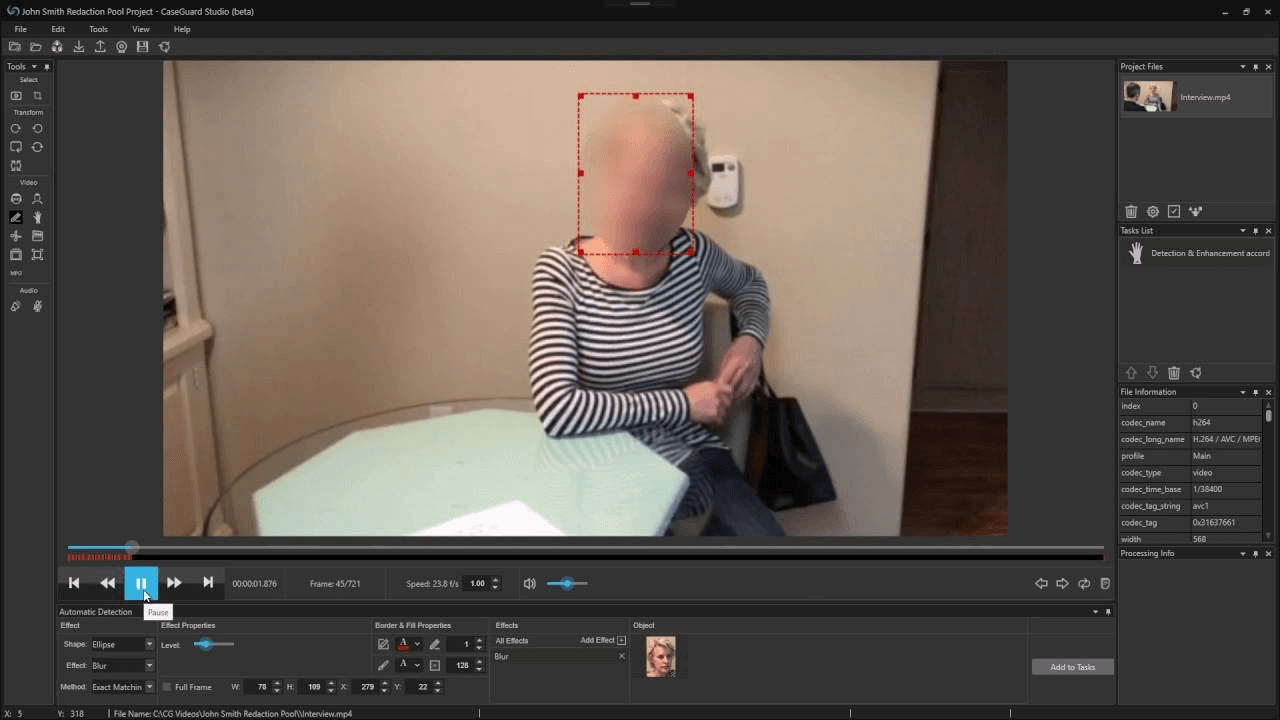Image resolution: width=1280 pixels, height=720 pixels.
Task: Select the crop tool in the Select section
Action: (x=37, y=96)
